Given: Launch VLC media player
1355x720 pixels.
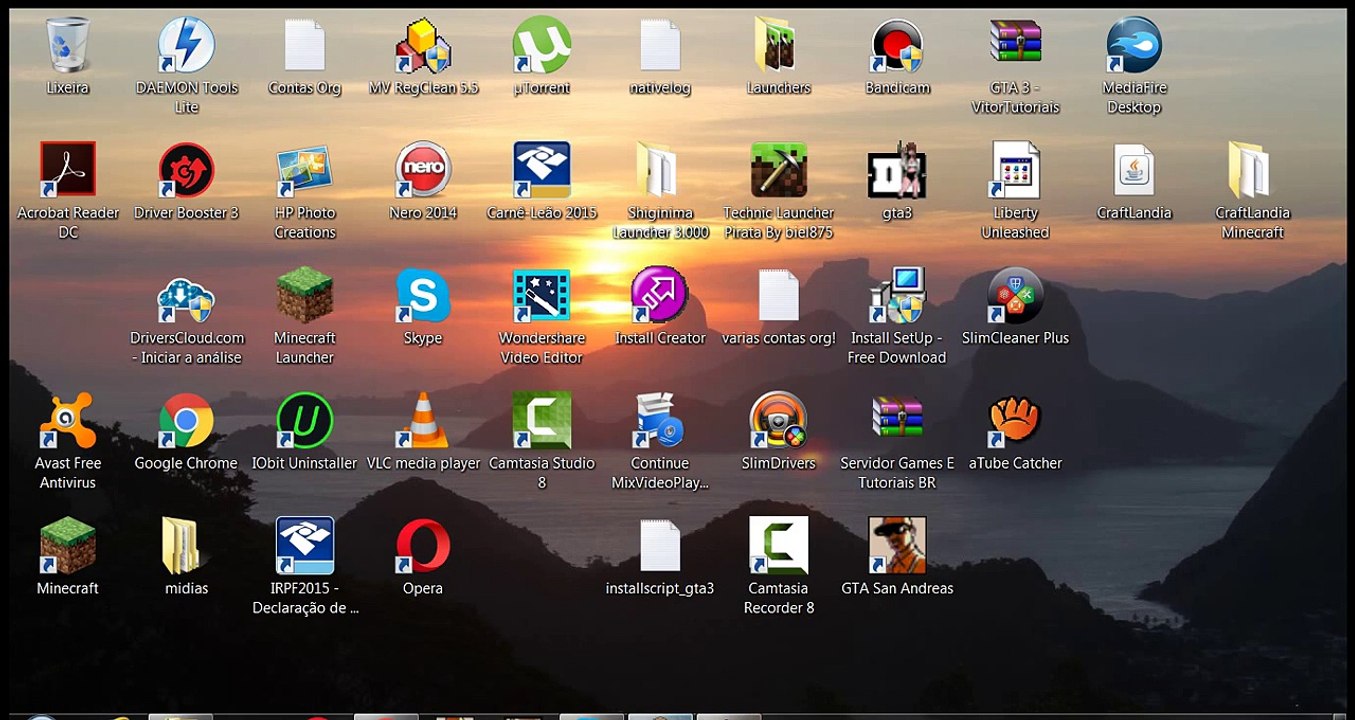Looking at the screenshot, I should [x=423, y=421].
